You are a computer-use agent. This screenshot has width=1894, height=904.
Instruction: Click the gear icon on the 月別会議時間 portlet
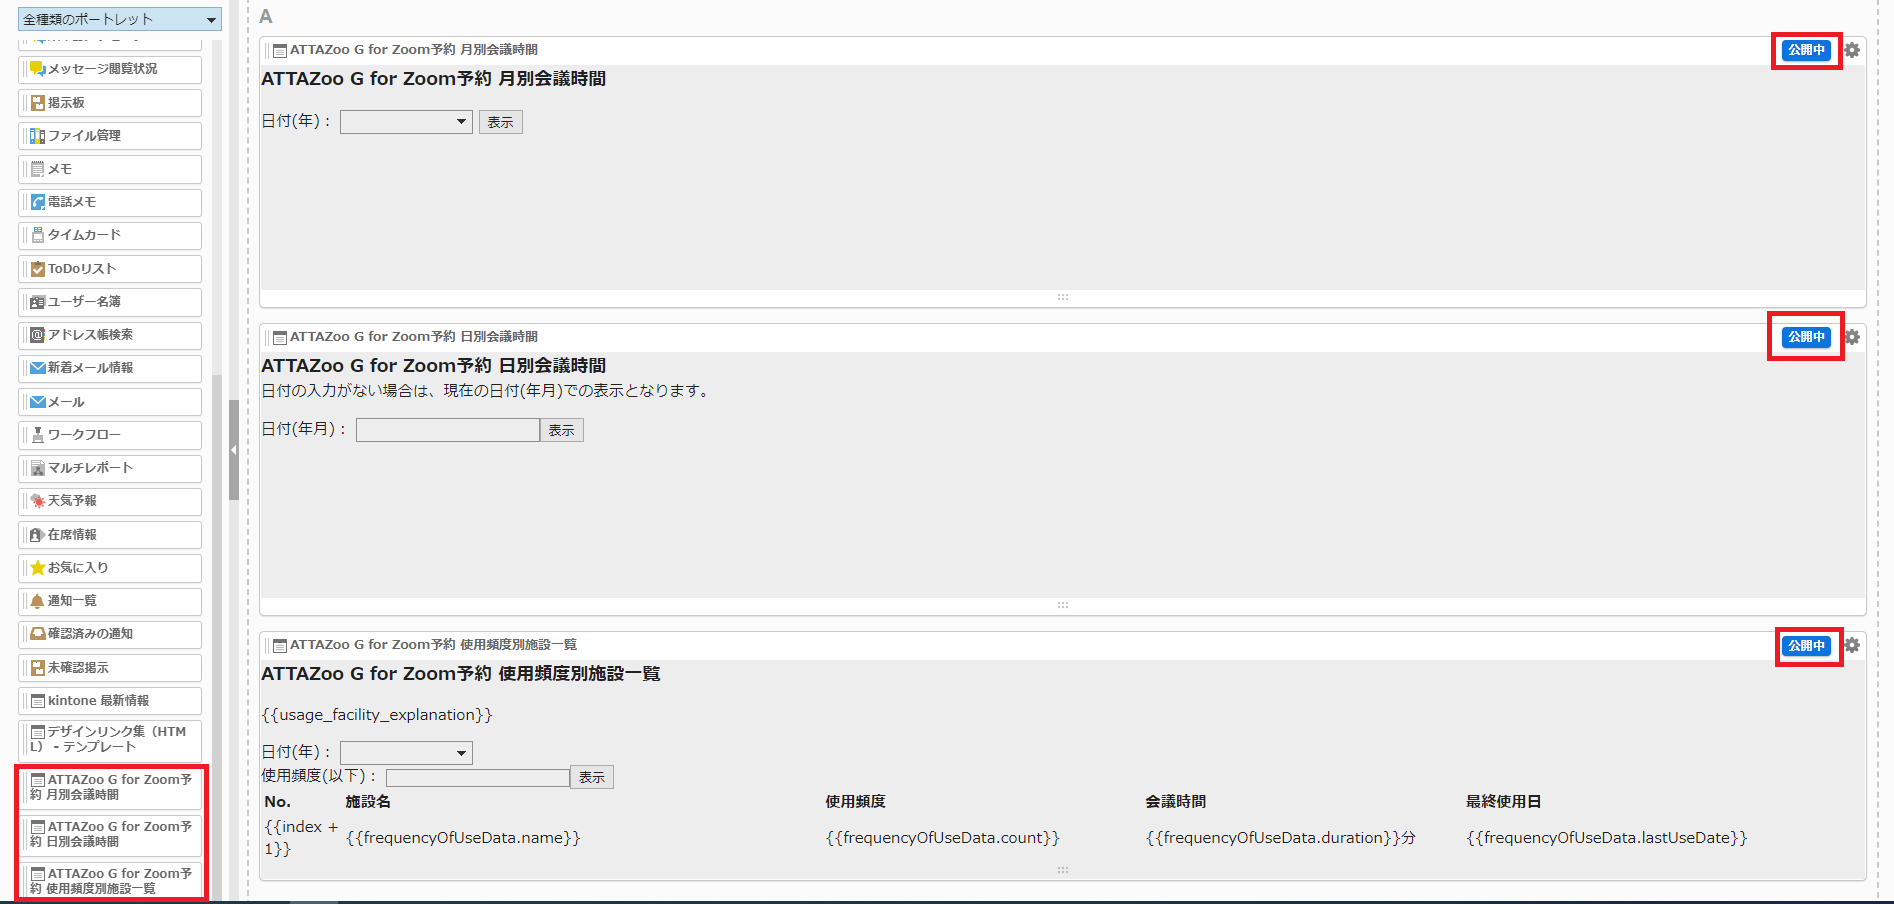pyautogui.click(x=1852, y=50)
